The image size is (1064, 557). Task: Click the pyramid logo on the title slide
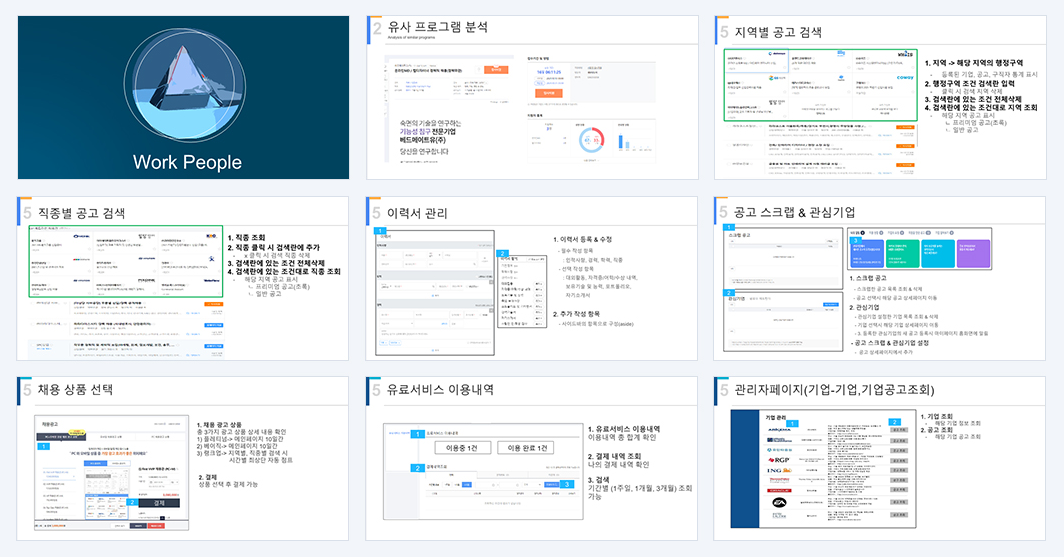pyautogui.click(x=185, y=85)
